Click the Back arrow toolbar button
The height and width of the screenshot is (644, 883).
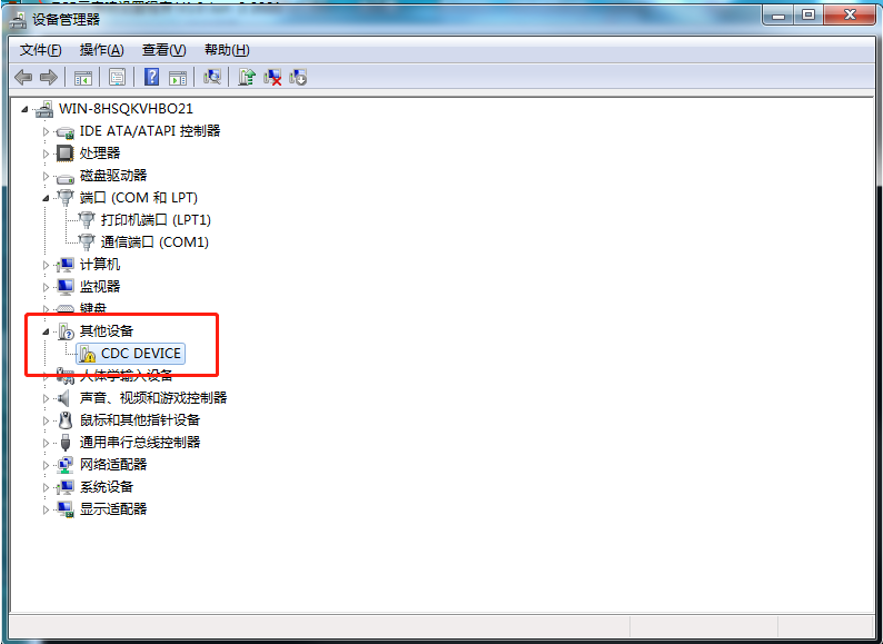tap(24, 77)
